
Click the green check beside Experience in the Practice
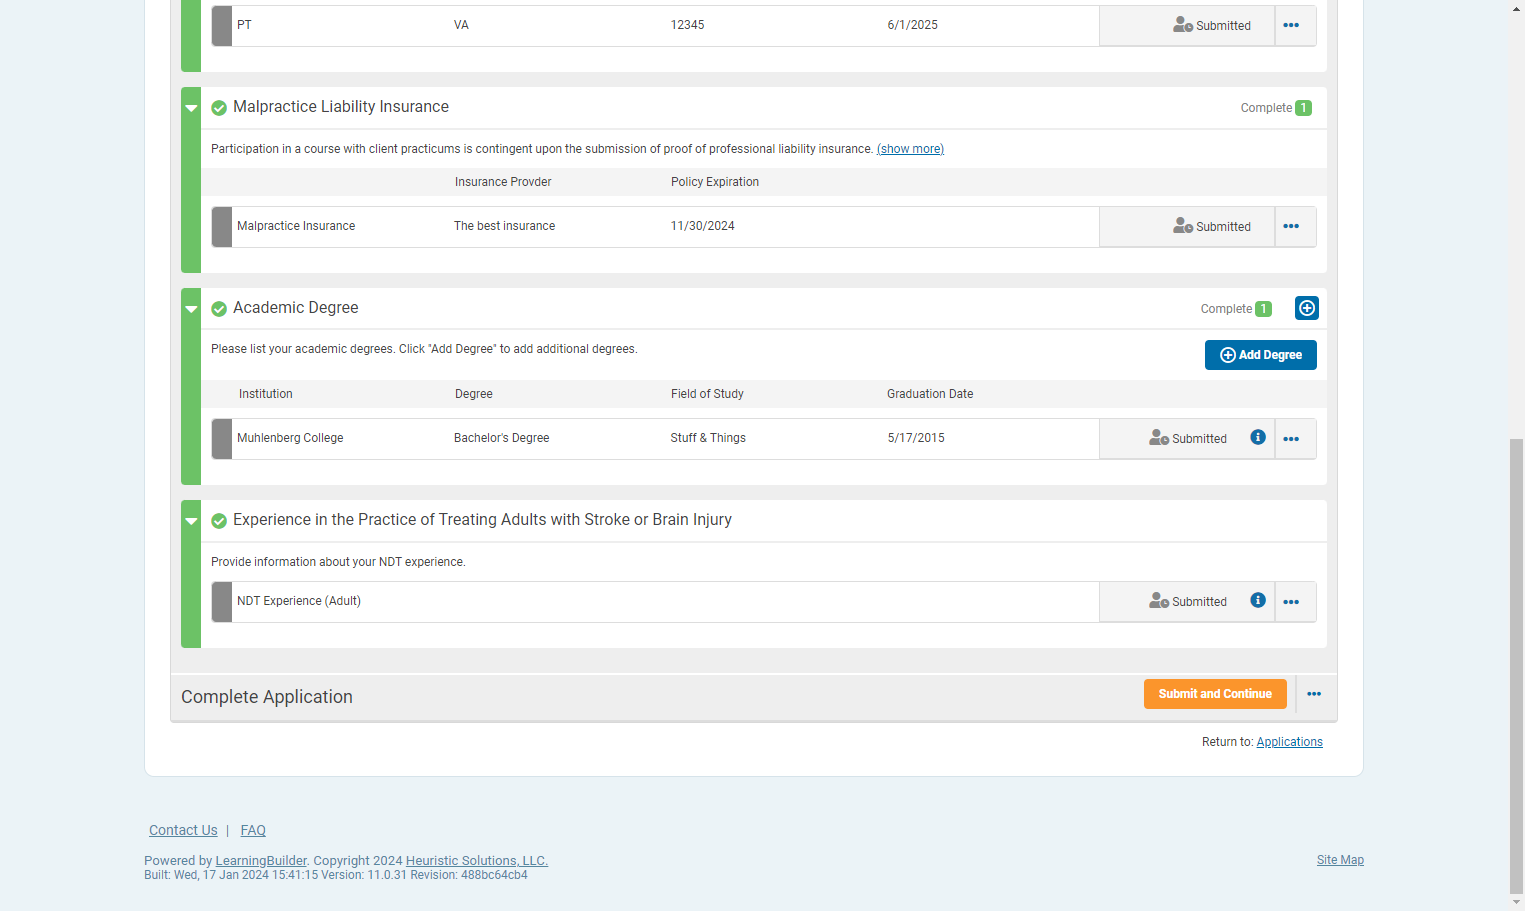tap(219, 521)
